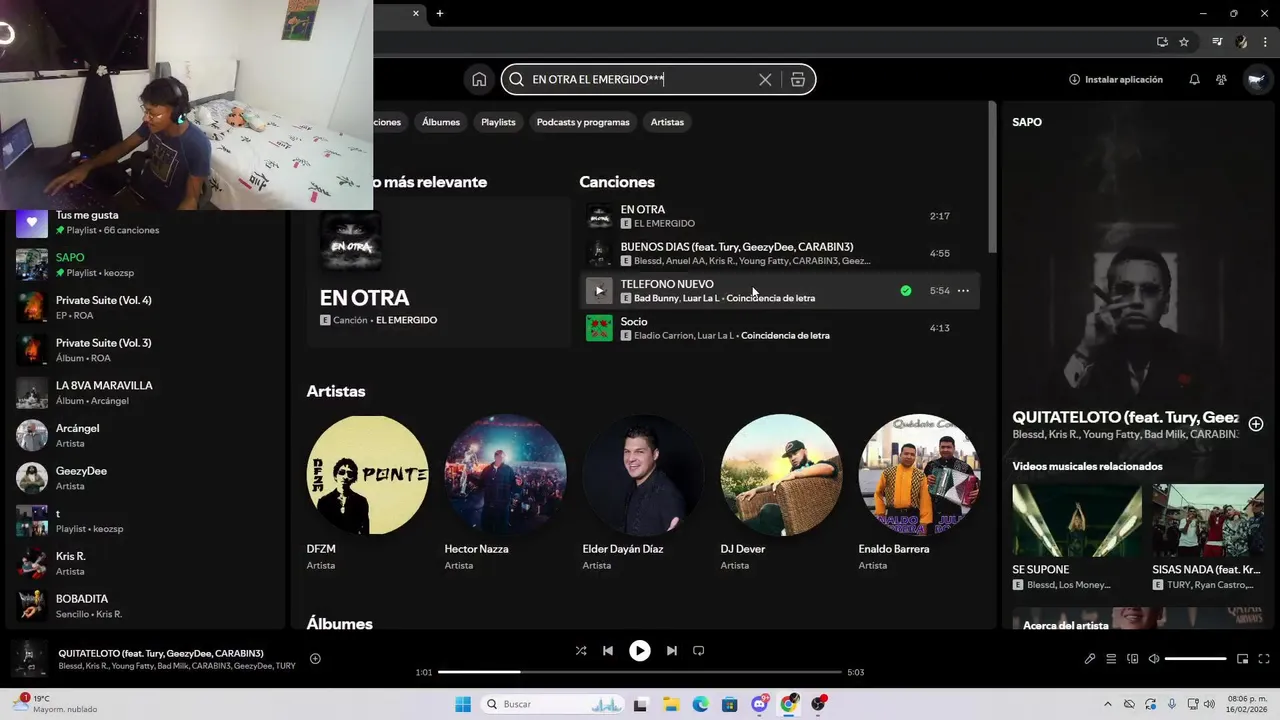This screenshot has height=720, width=1280.
Task: Open Microsoft Edge from taskbar
Action: click(x=700, y=704)
